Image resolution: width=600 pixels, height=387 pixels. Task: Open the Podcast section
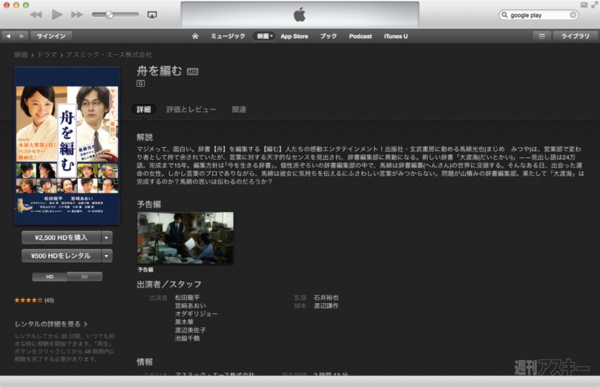pyautogui.click(x=360, y=36)
